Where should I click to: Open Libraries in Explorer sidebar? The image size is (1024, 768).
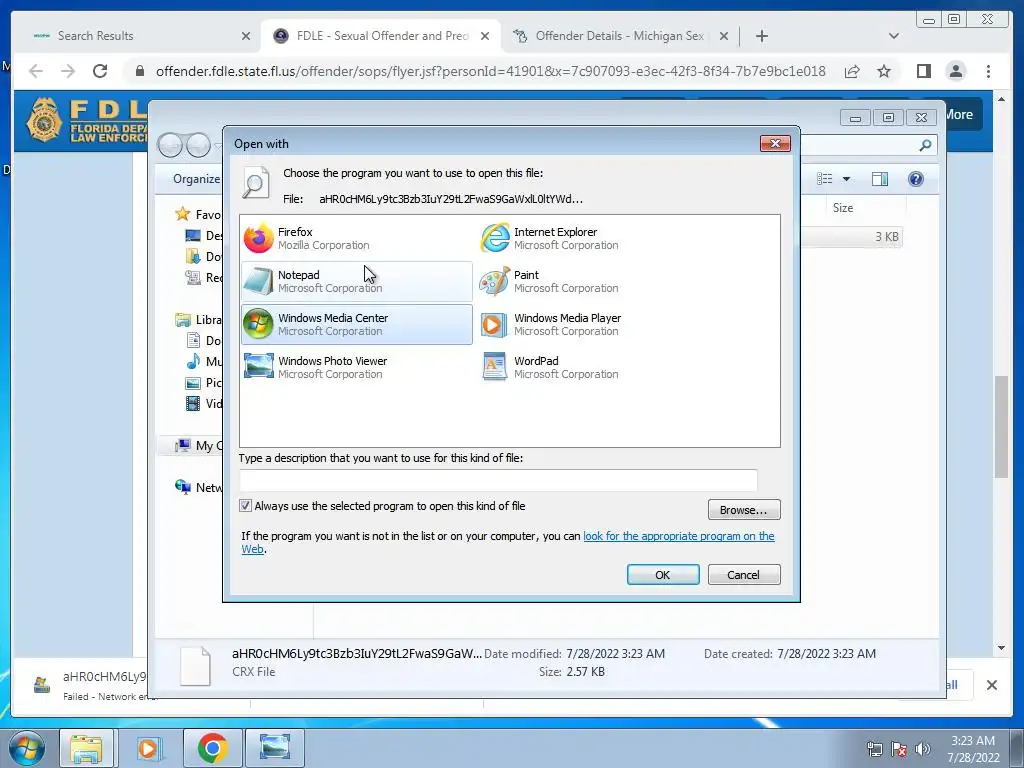[x=199, y=319]
